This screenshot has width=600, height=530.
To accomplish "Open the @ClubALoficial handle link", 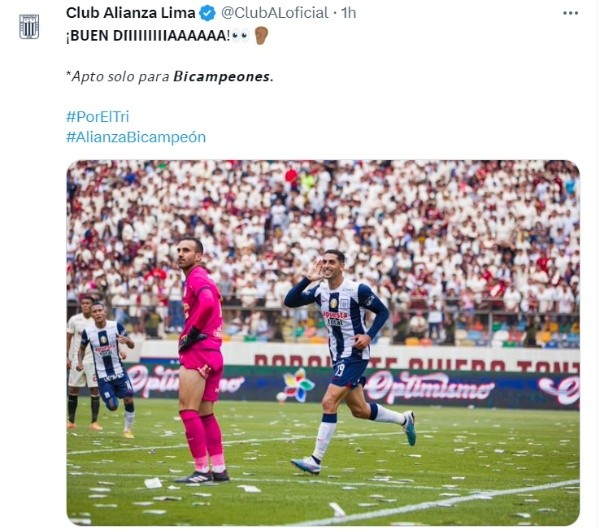I will pyautogui.click(x=275, y=13).
